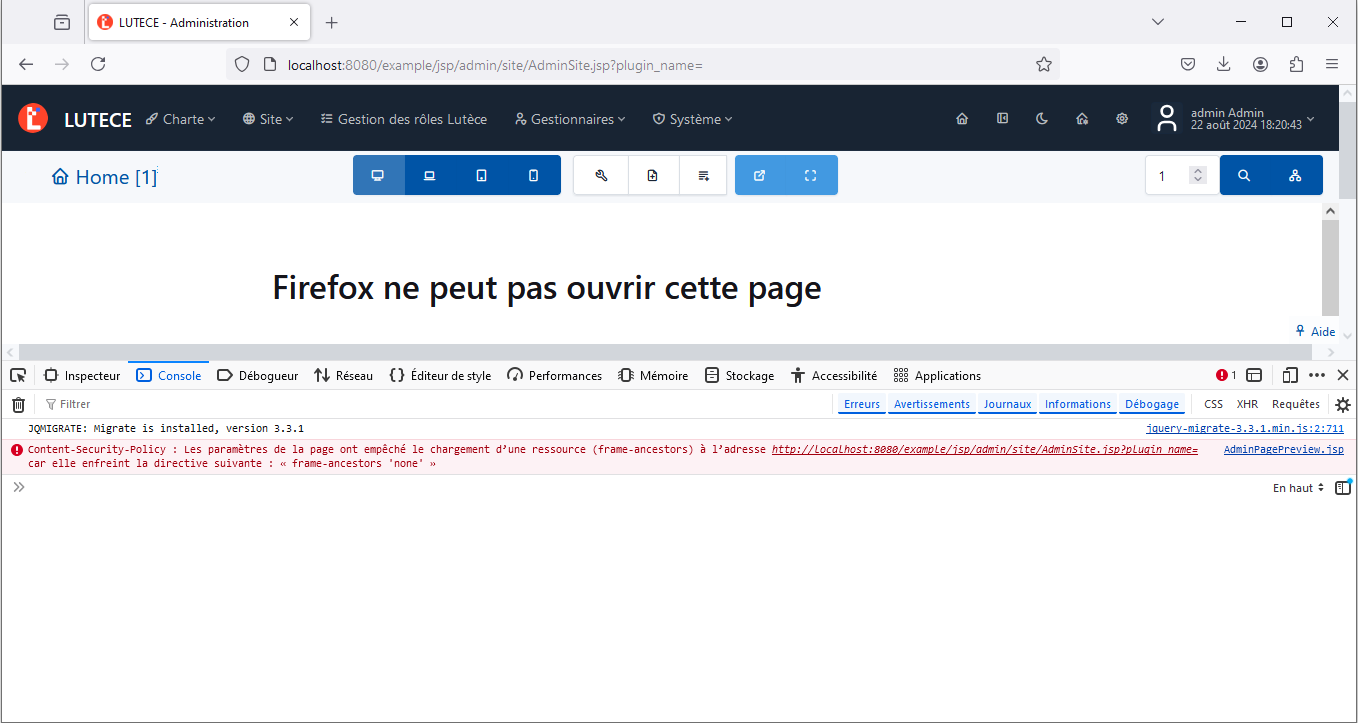
Task: Open the Système menu dropdown
Action: point(692,118)
